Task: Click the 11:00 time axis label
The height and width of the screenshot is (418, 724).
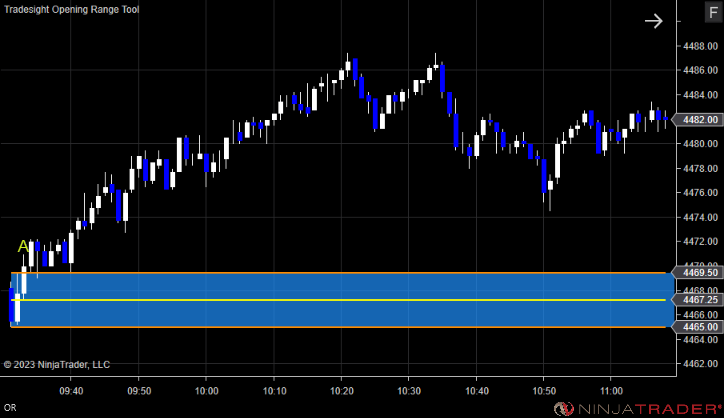Action: click(611, 391)
